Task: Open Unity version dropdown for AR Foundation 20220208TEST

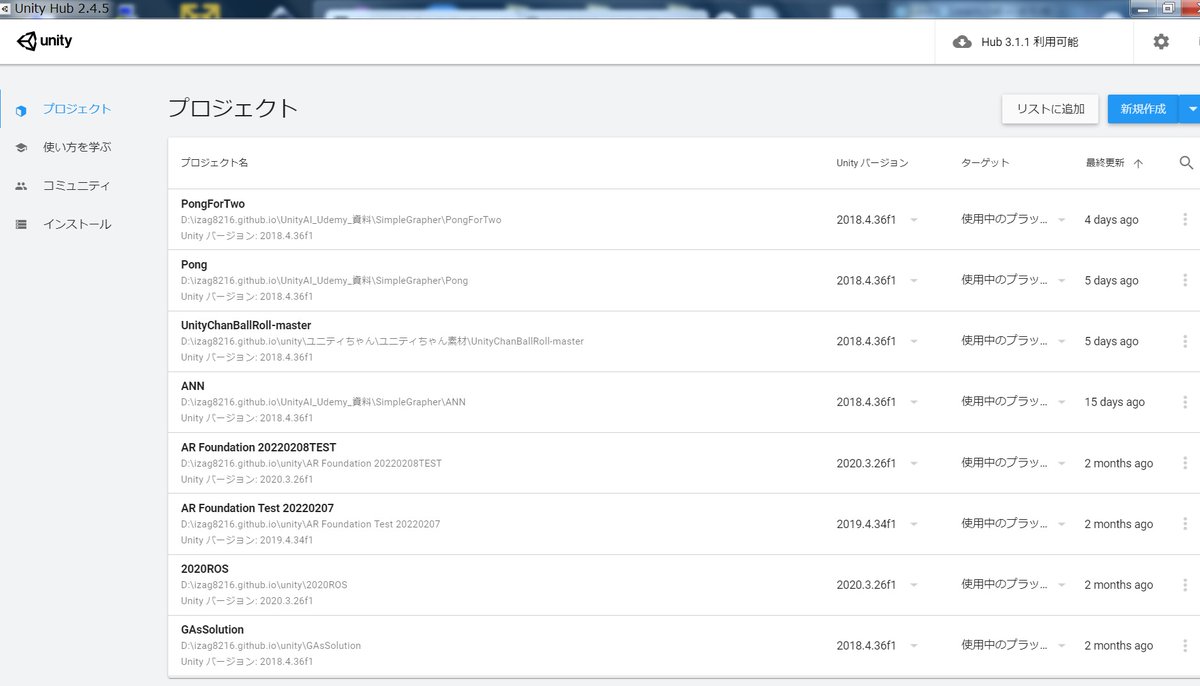Action: click(914, 464)
